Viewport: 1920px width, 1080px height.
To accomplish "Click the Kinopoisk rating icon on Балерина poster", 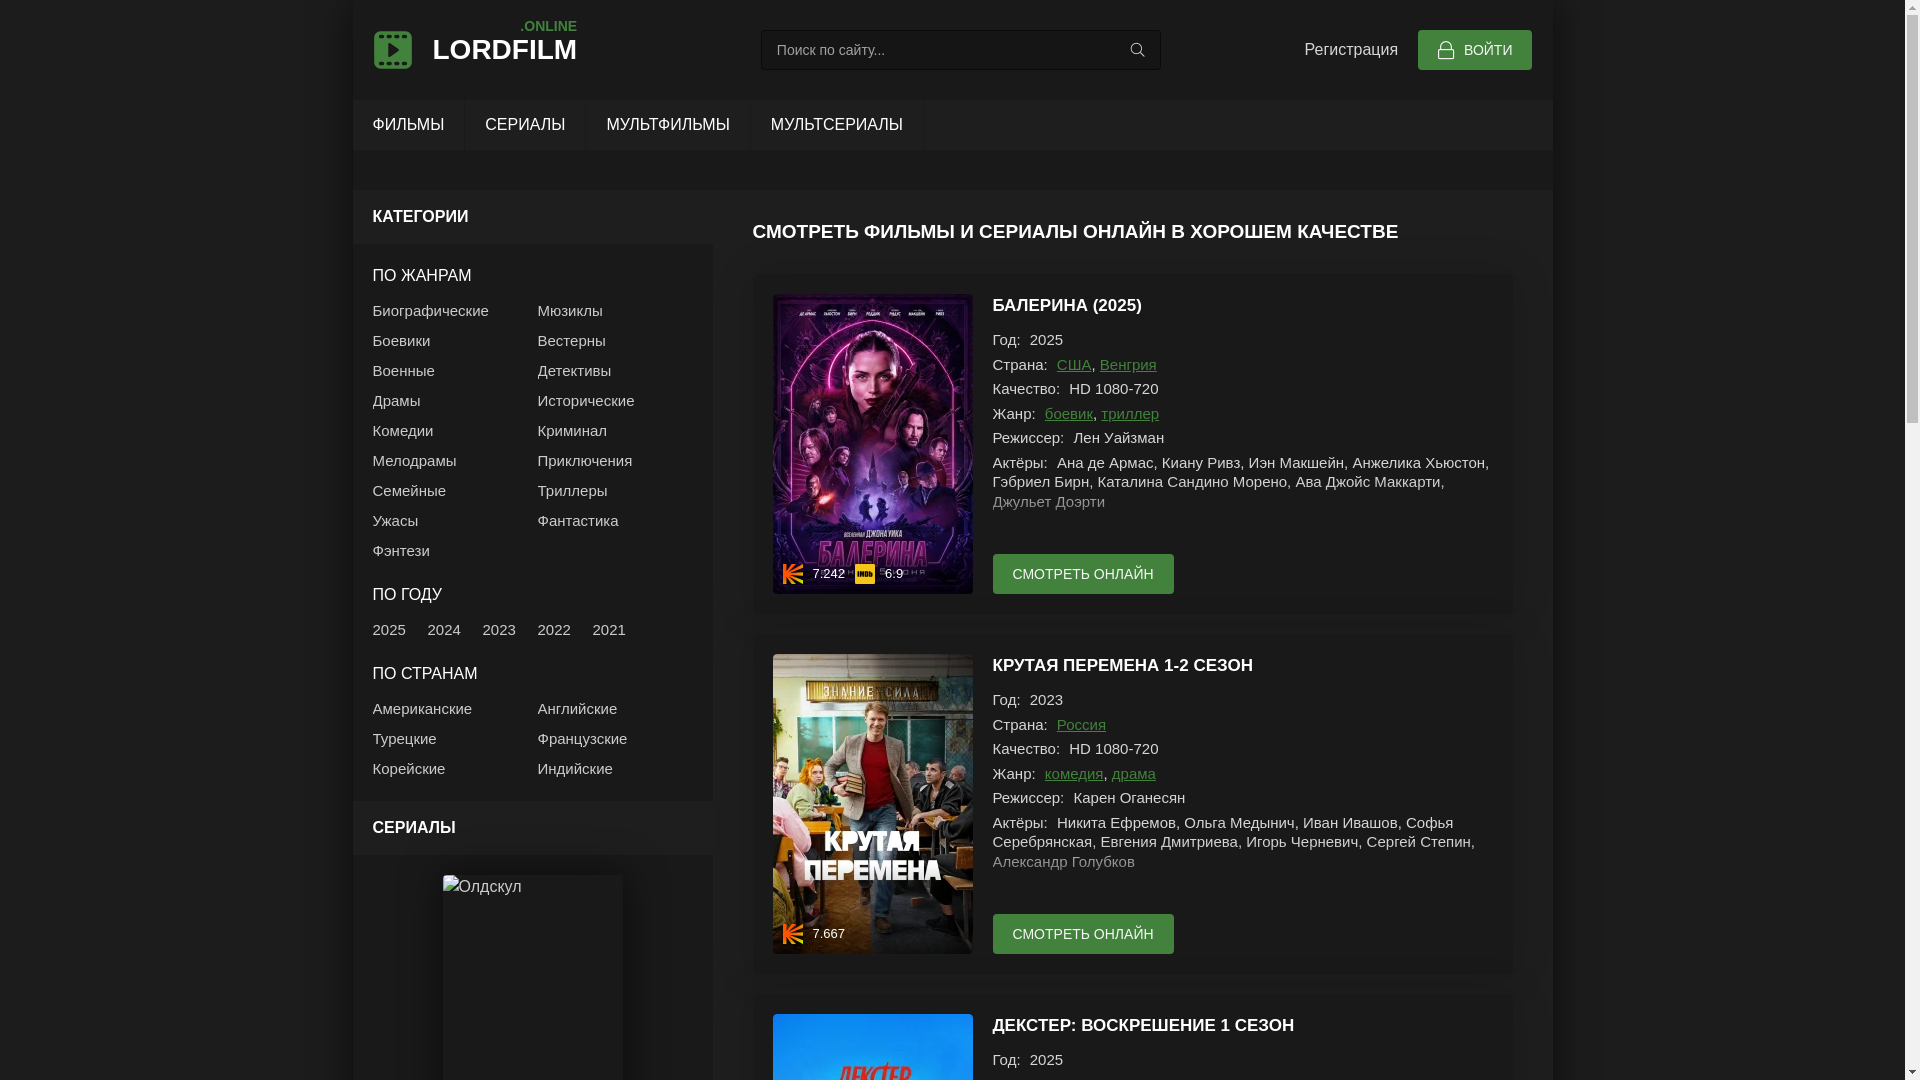I will pos(793,574).
